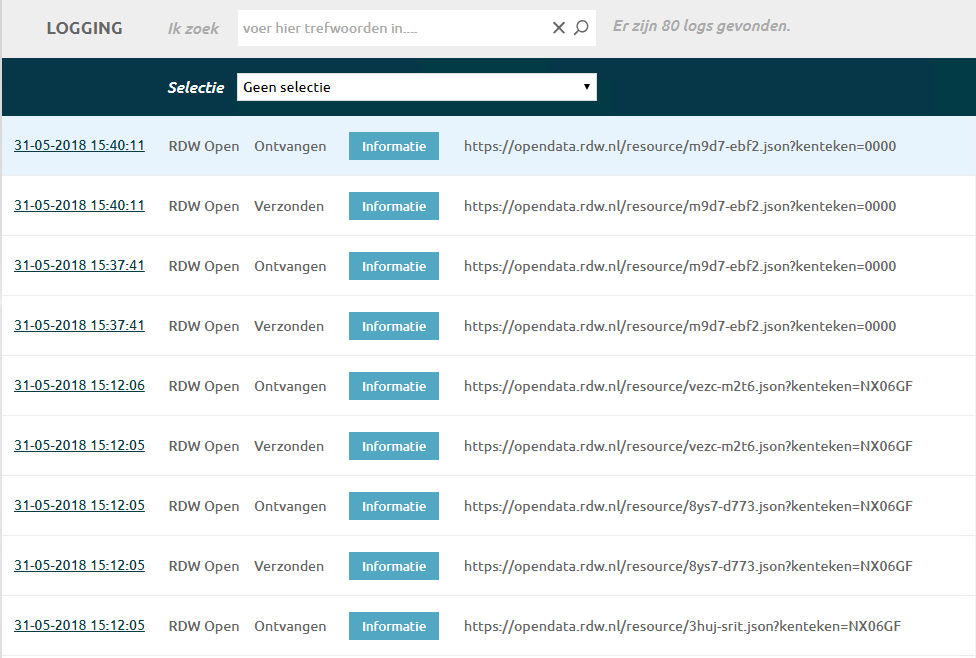Click Informatie on the 15:12:06 Ontvangen row
This screenshot has height=658, width=976.
pos(394,386)
